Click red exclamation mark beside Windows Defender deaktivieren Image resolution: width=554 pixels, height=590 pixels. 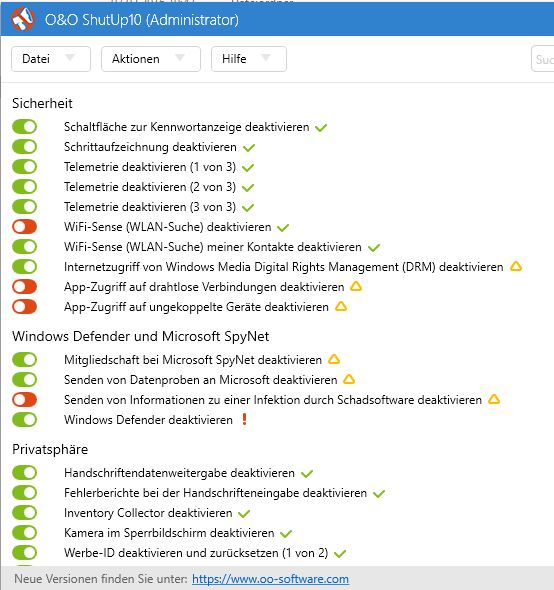[244, 419]
